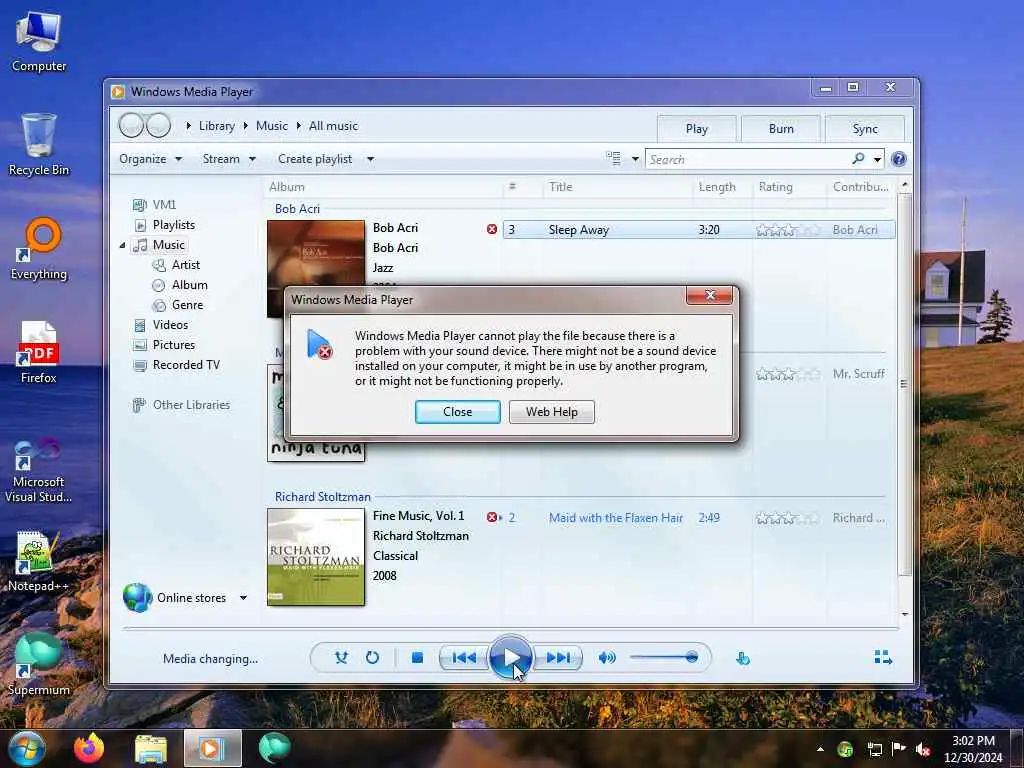This screenshot has height=768, width=1024.
Task: Skip to the next track
Action: [558, 658]
